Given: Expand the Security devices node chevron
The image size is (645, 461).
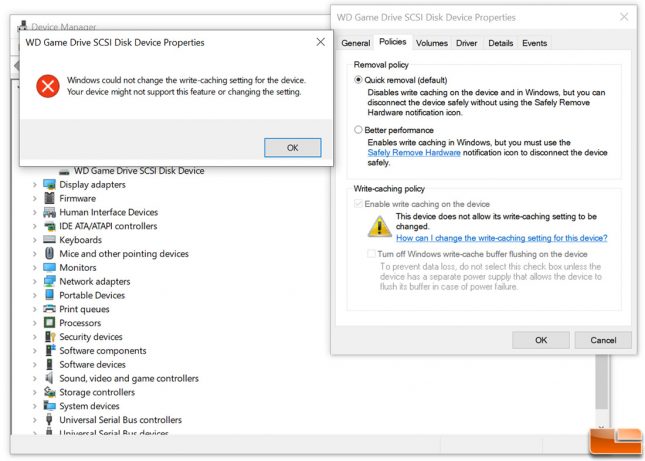Looking at the screenshot, I should 35,337.
